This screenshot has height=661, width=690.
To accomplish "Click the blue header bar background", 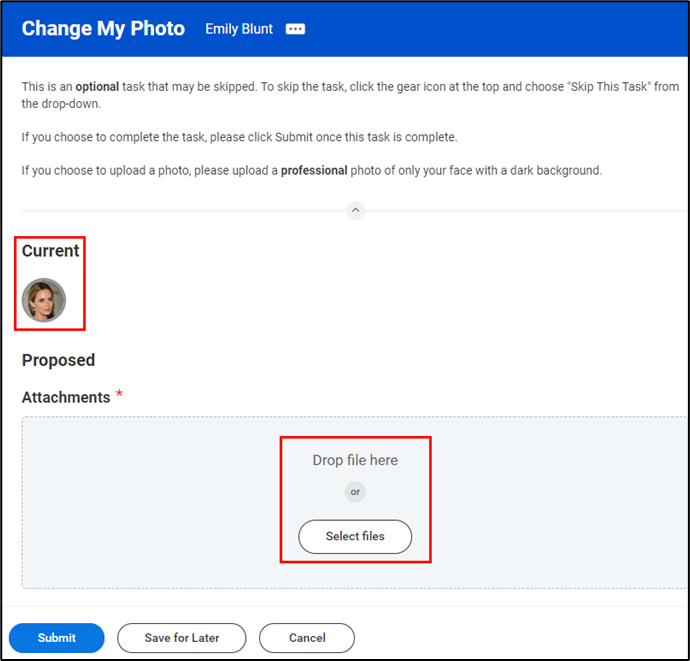I will pyautogui.click(x=500, y=29).
